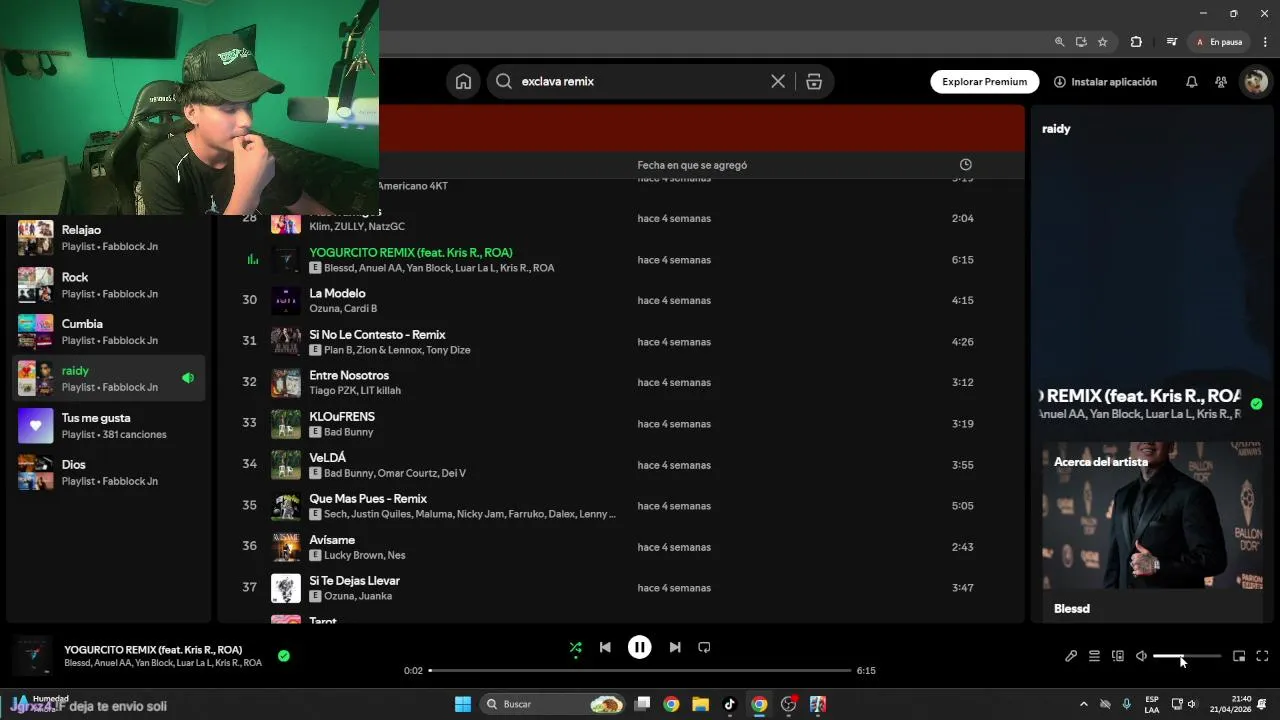Open the mini player icon
This screenshot has width=1280, height=720.
click(x=1239, y=656)
